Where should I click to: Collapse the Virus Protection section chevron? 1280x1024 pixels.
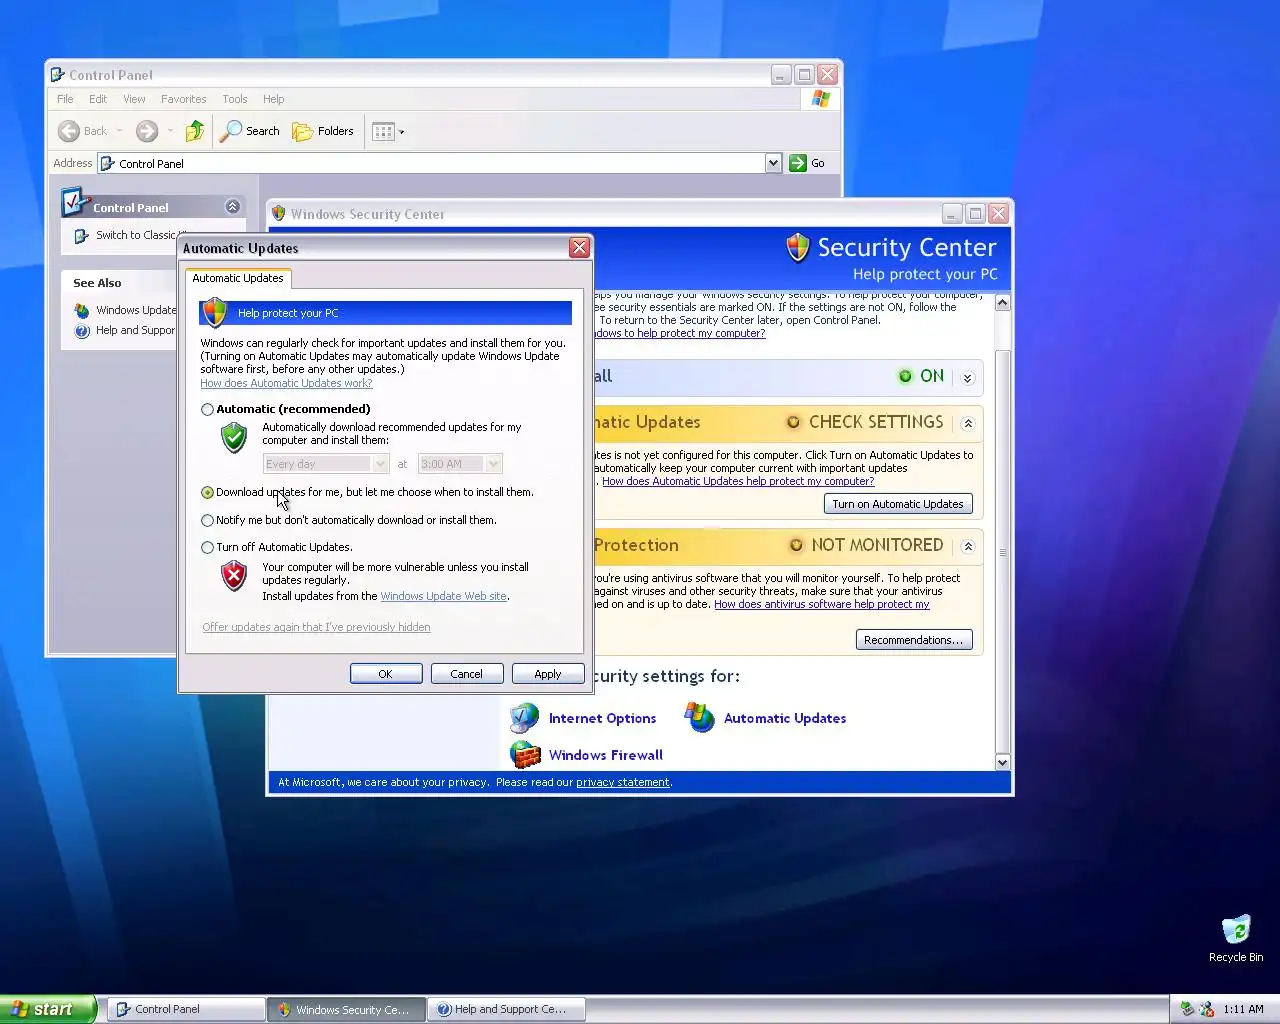pos(967,546)
